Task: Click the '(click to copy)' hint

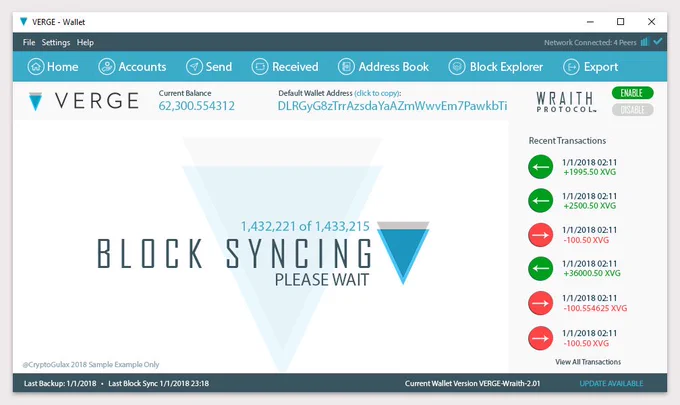Action: pos(377,93)
